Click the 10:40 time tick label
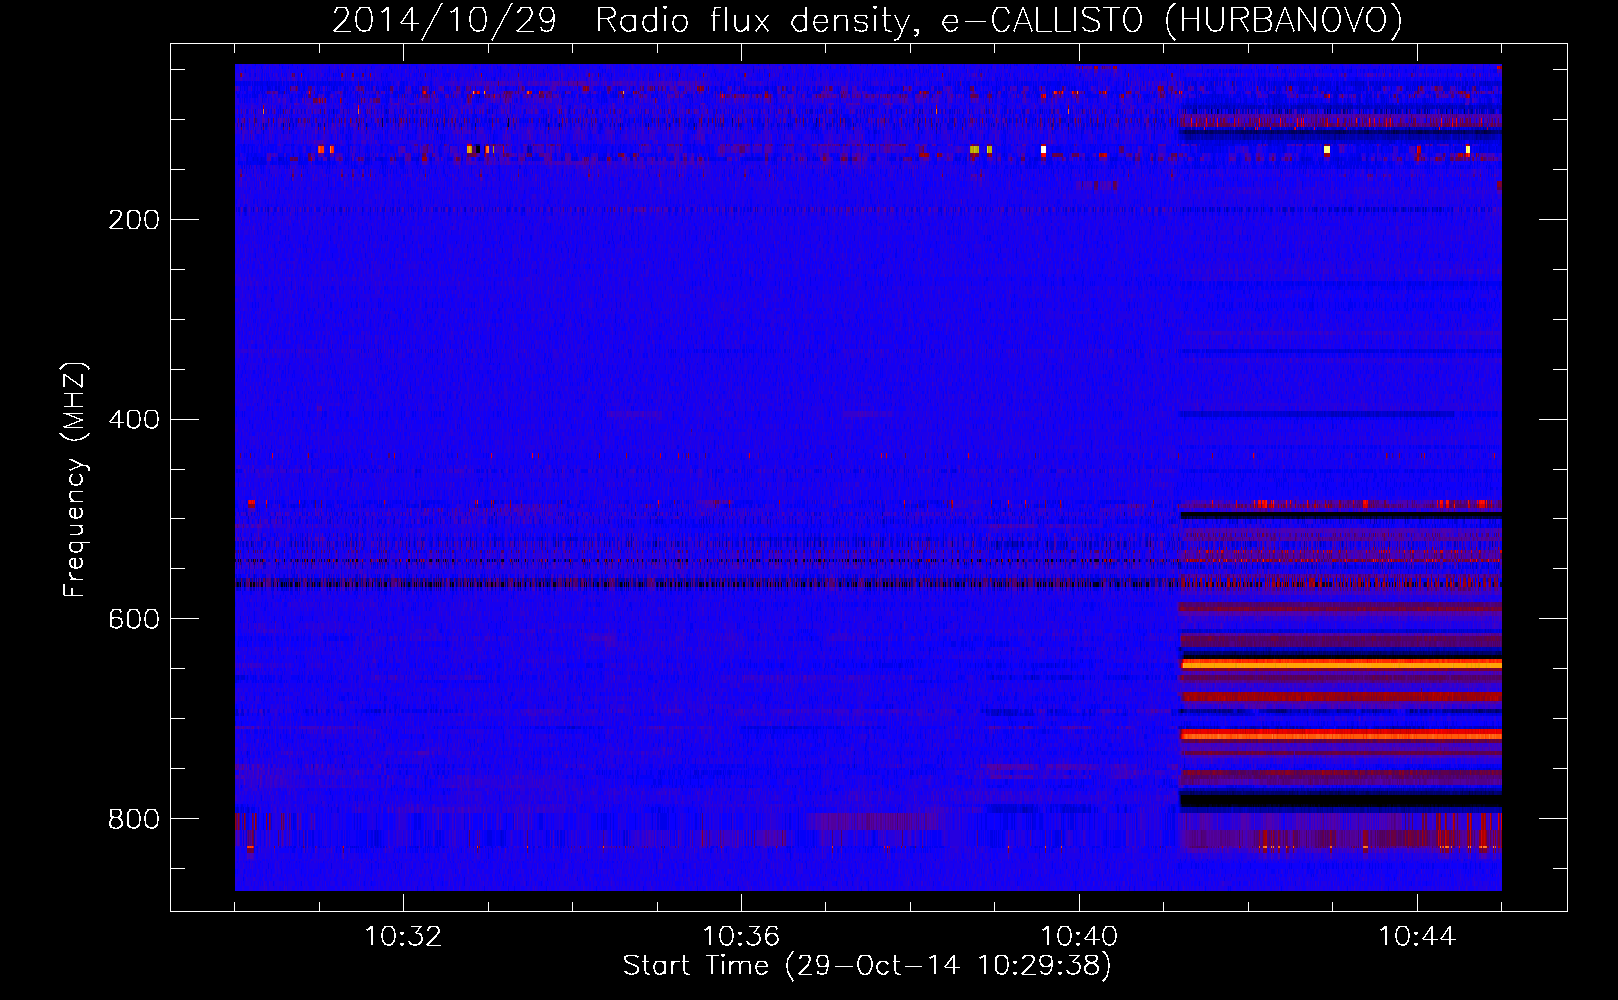 tap(1079, 937)
